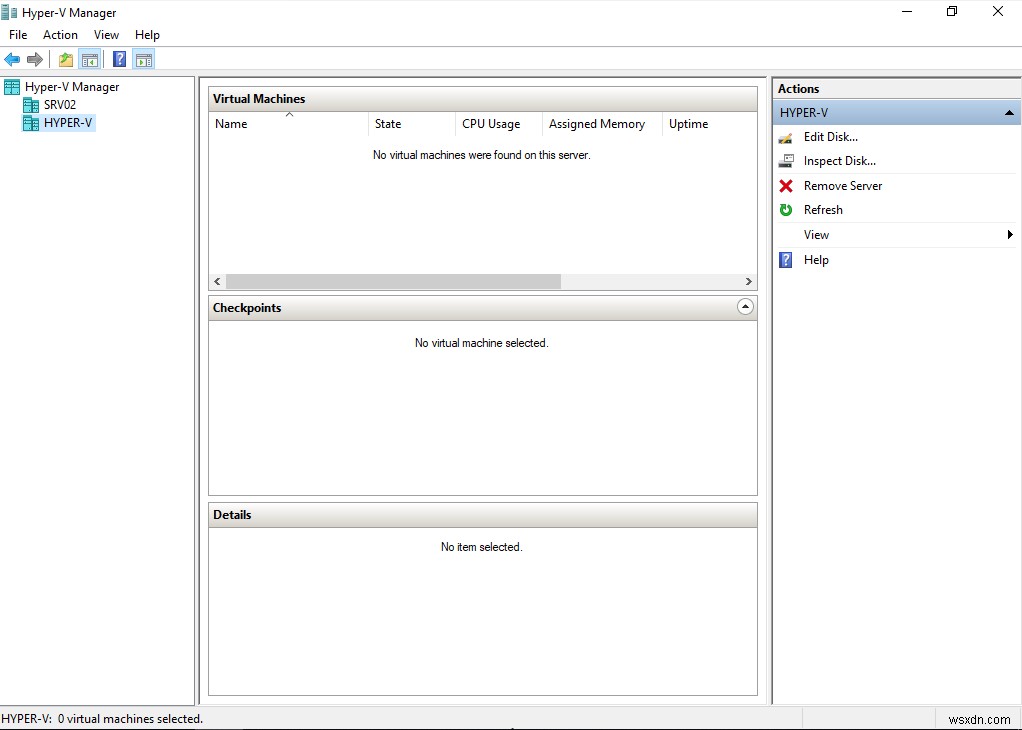The width and height of the screenshot is (1022, 730).
Task: Click the green Refresh icon
Action: (x=786, y=210)
